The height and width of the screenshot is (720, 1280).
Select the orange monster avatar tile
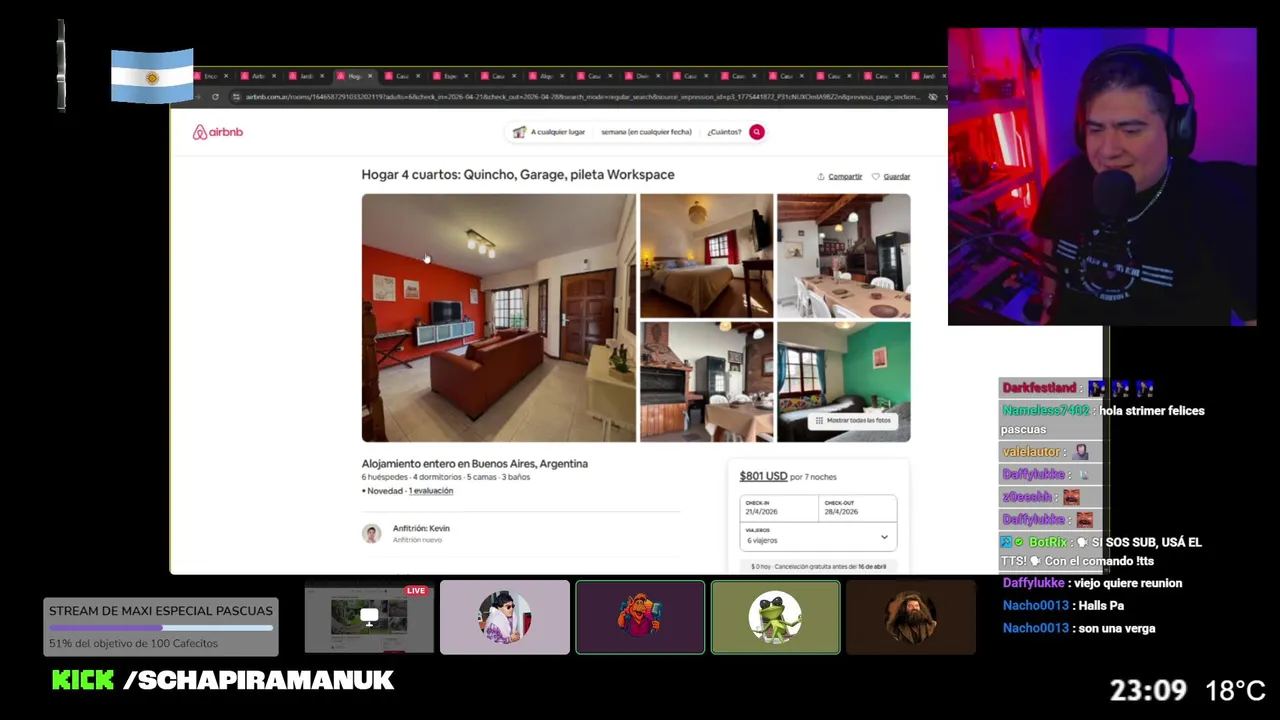pos(640,617)
